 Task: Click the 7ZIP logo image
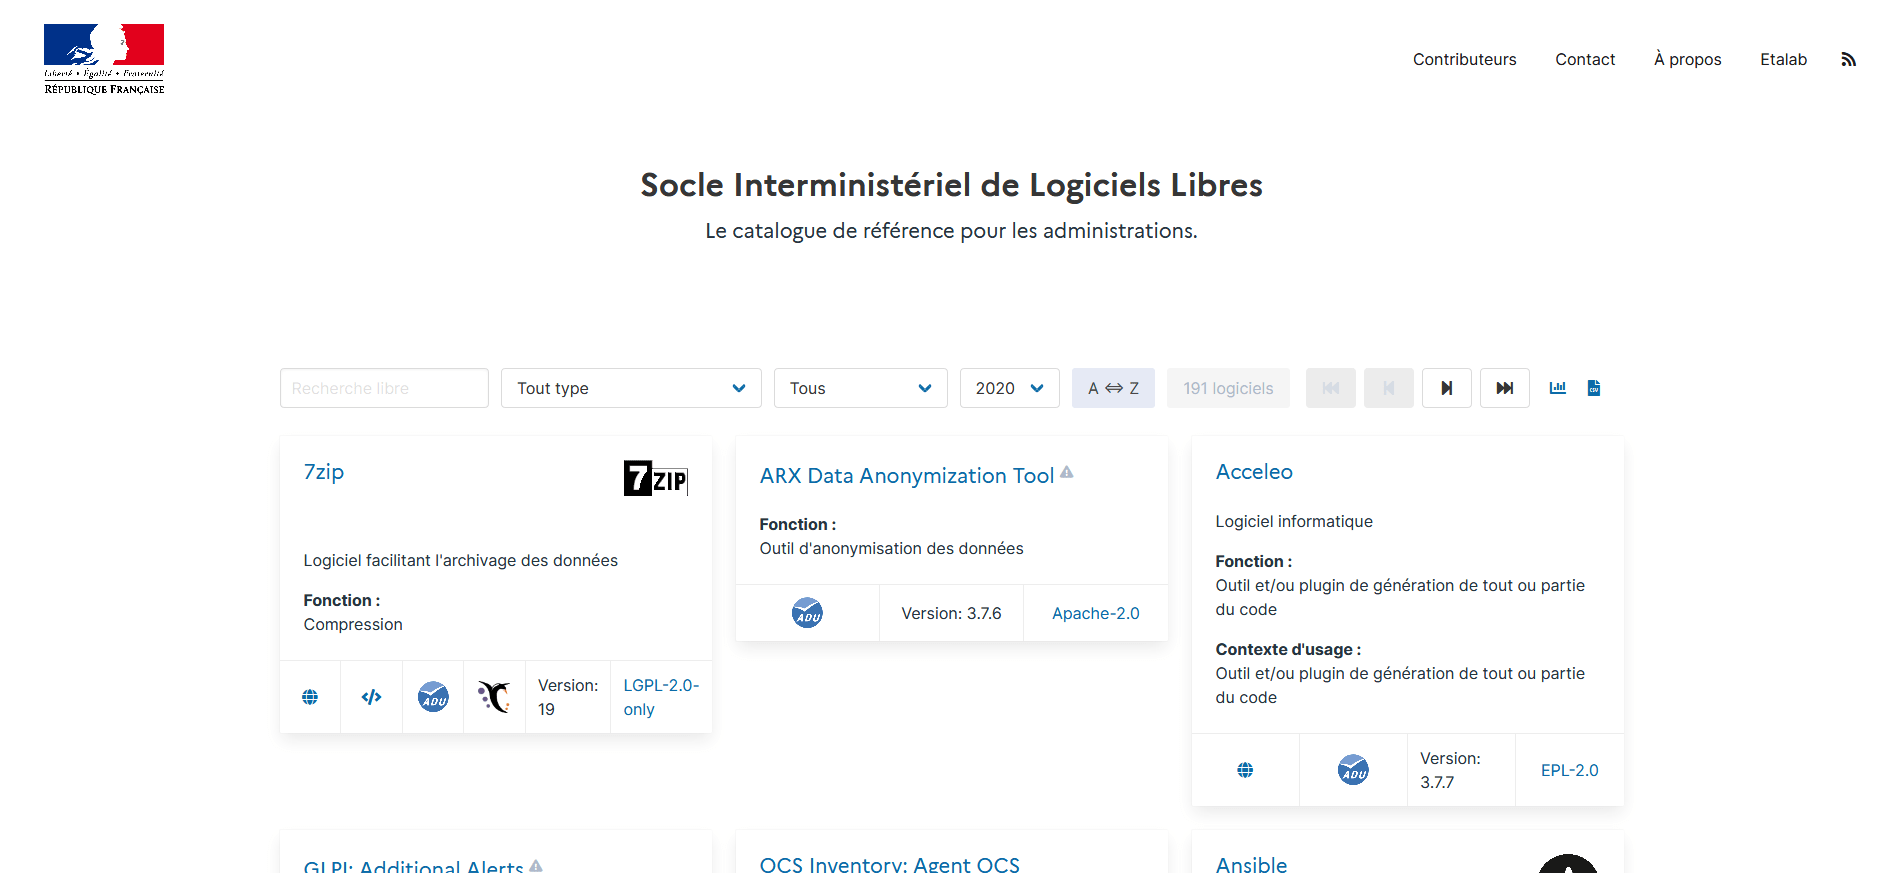click(x=656, y=478)
